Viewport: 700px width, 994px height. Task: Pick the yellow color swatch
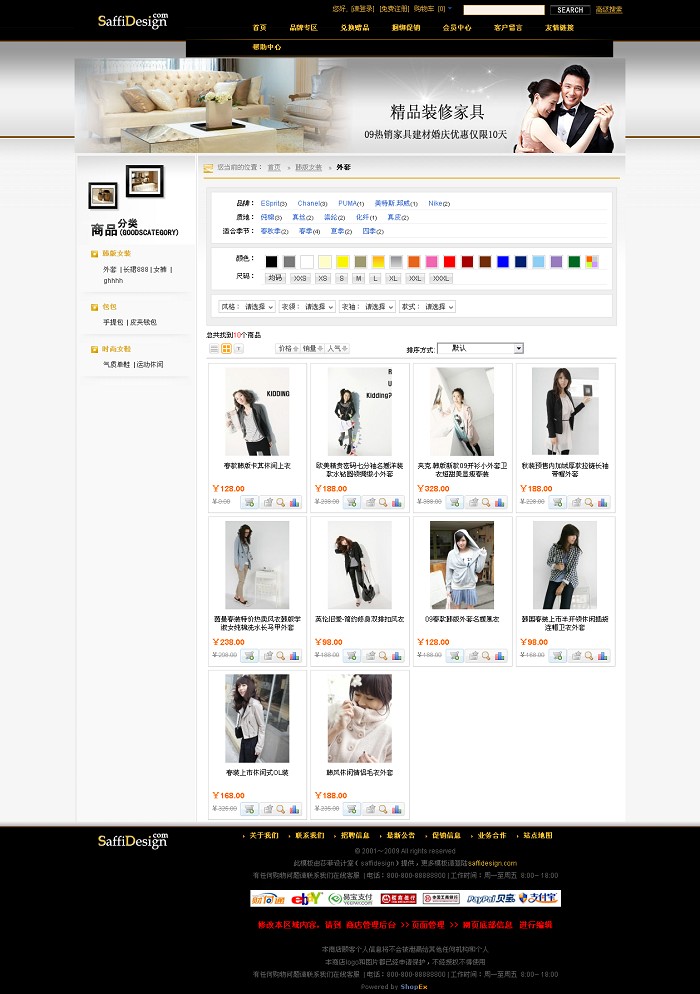(342, 261)
